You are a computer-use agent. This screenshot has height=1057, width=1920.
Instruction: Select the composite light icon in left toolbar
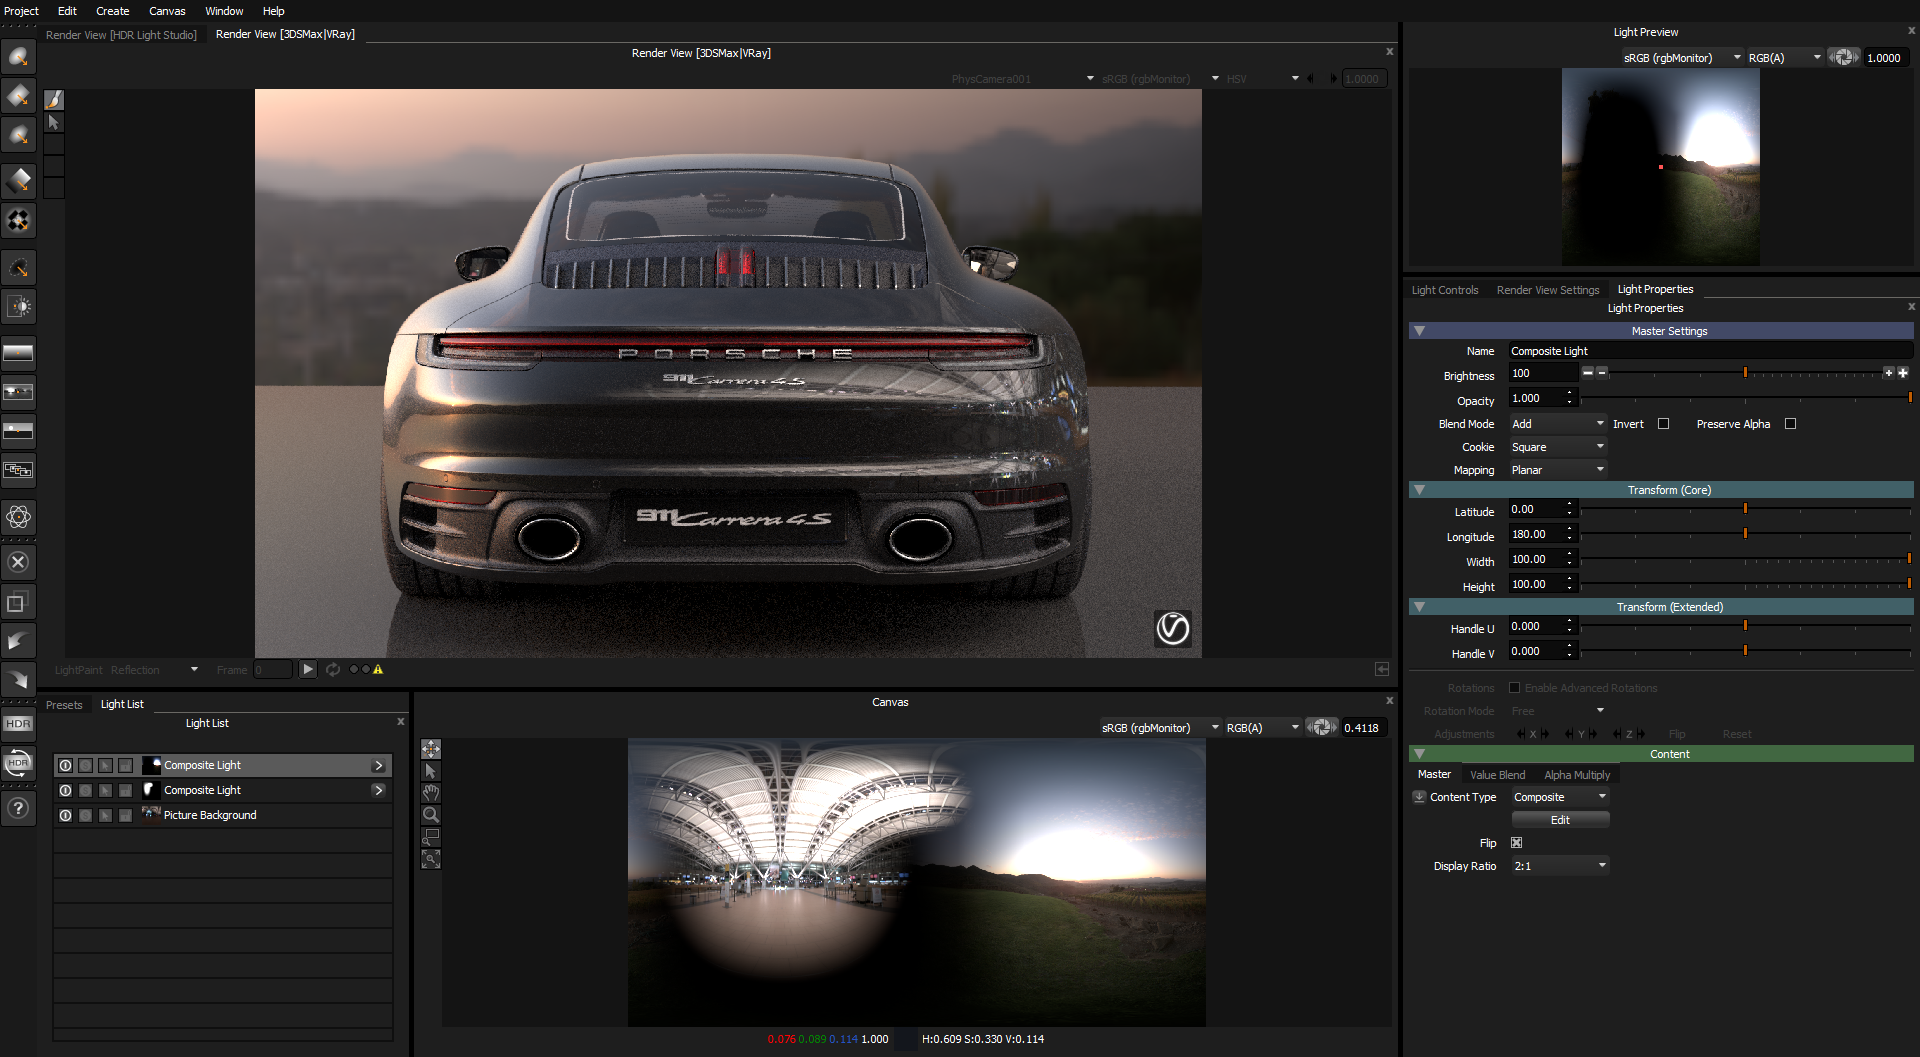[18, 470]
